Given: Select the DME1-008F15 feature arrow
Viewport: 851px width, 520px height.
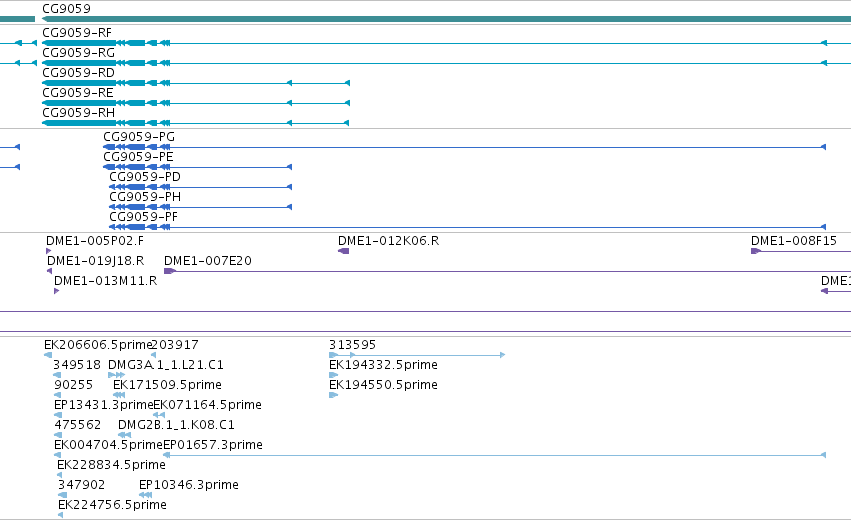Looking at the screenshot, I should pyautogui.click(x=756, y=251).
